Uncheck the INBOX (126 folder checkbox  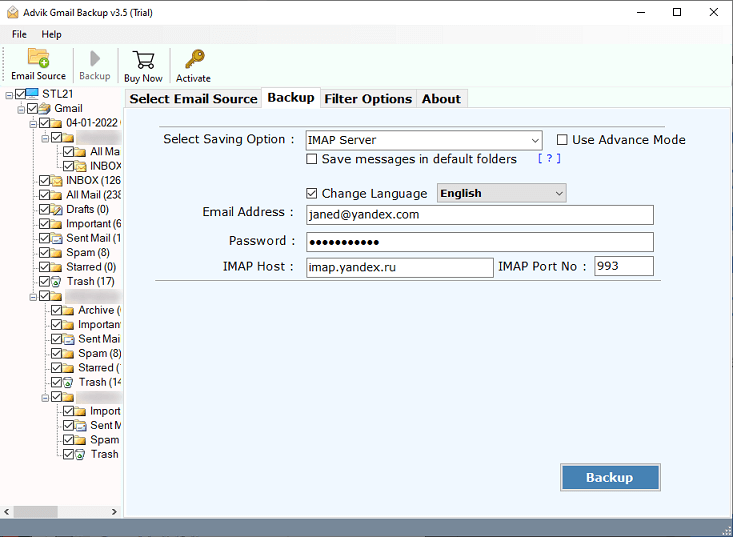(x=44, y=180)
